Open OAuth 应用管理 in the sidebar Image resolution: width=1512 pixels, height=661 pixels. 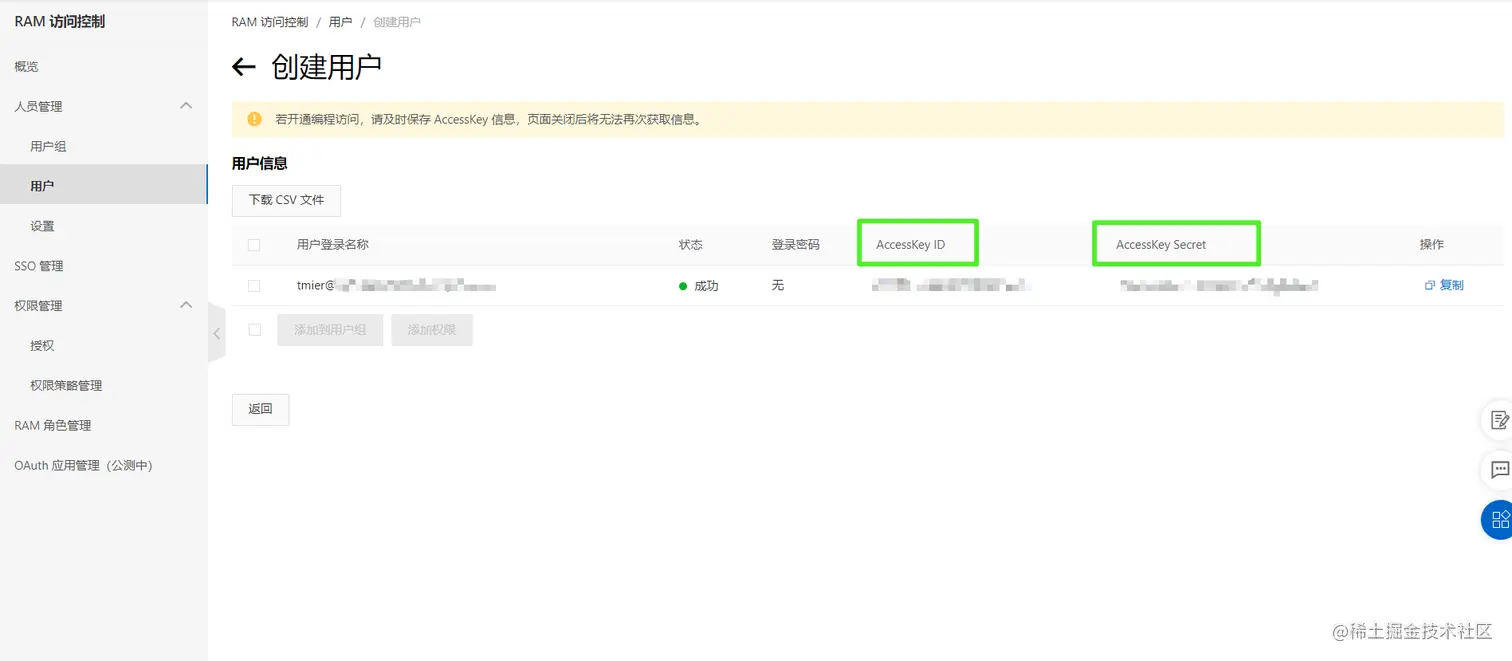83,466
